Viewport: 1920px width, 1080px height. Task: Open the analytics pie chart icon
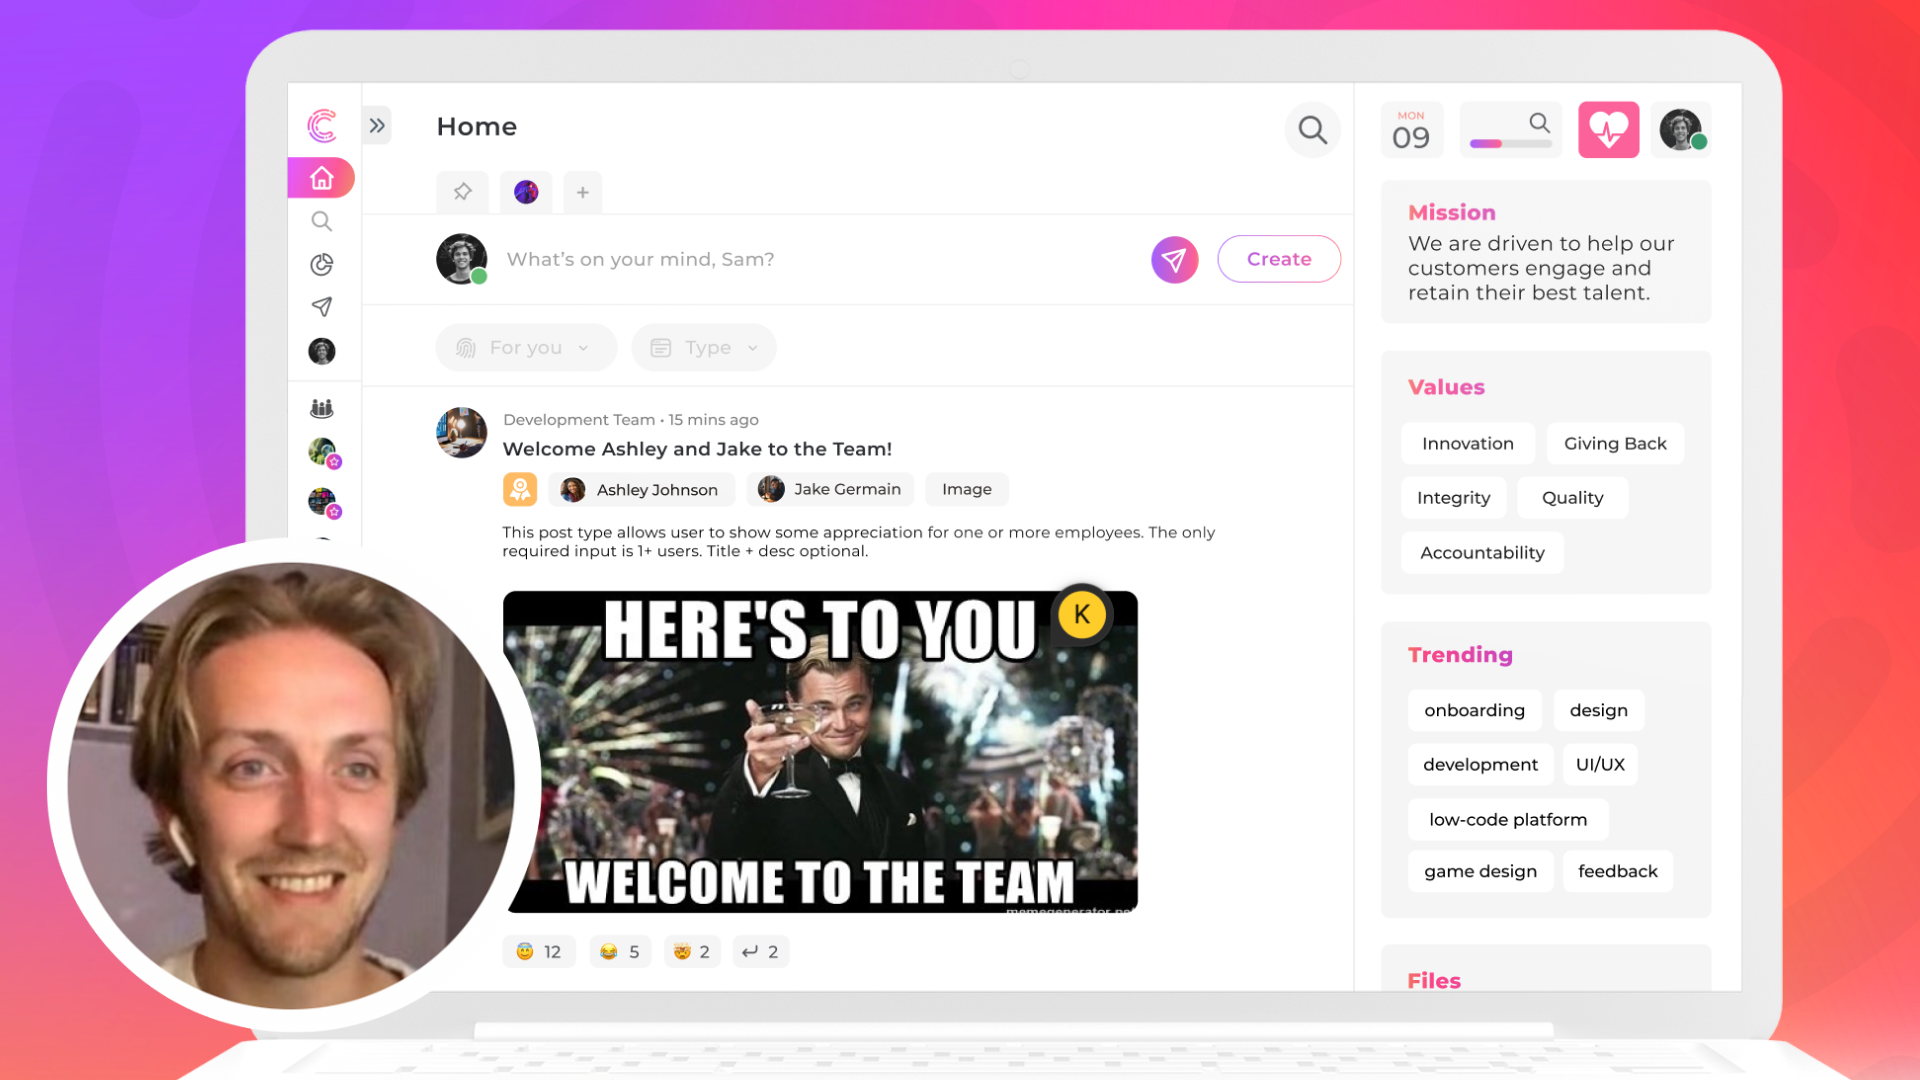tap(321, 264)
